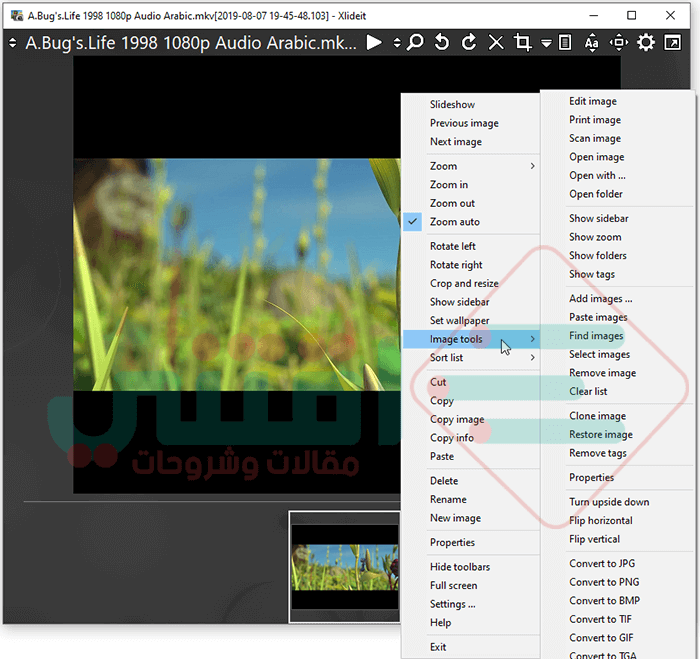The height and width of the screenshot is (659, 700).
Task: Click the move/center arrows icon
Action: point(619,43)
